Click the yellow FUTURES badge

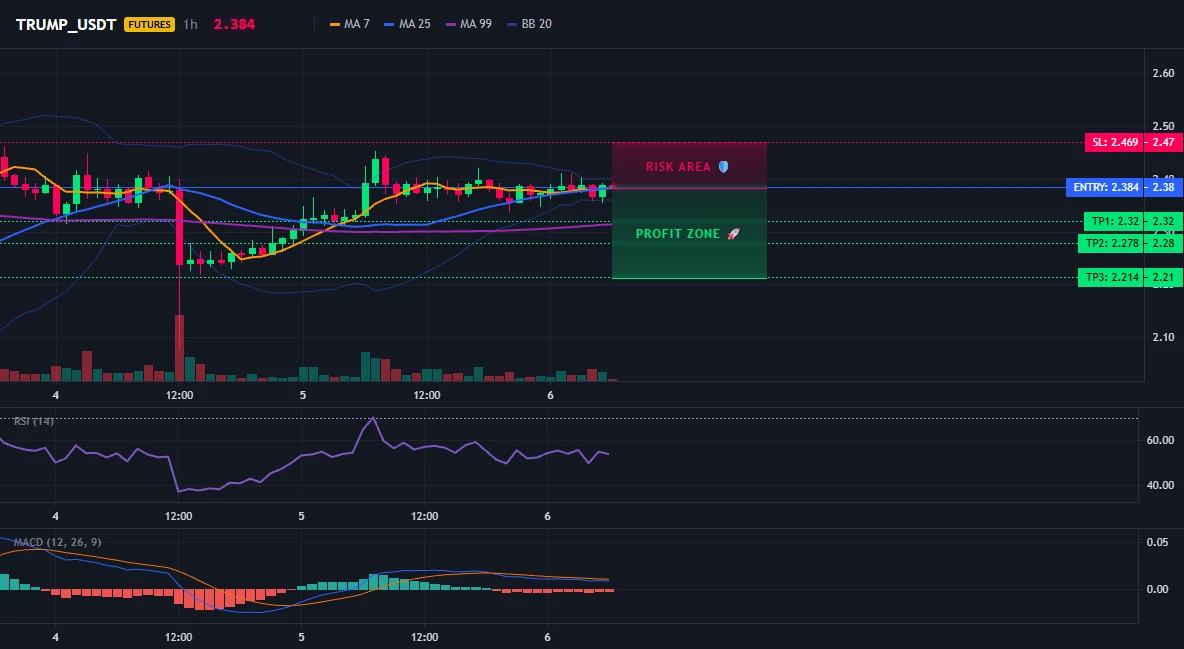click(x=150, y=24)
